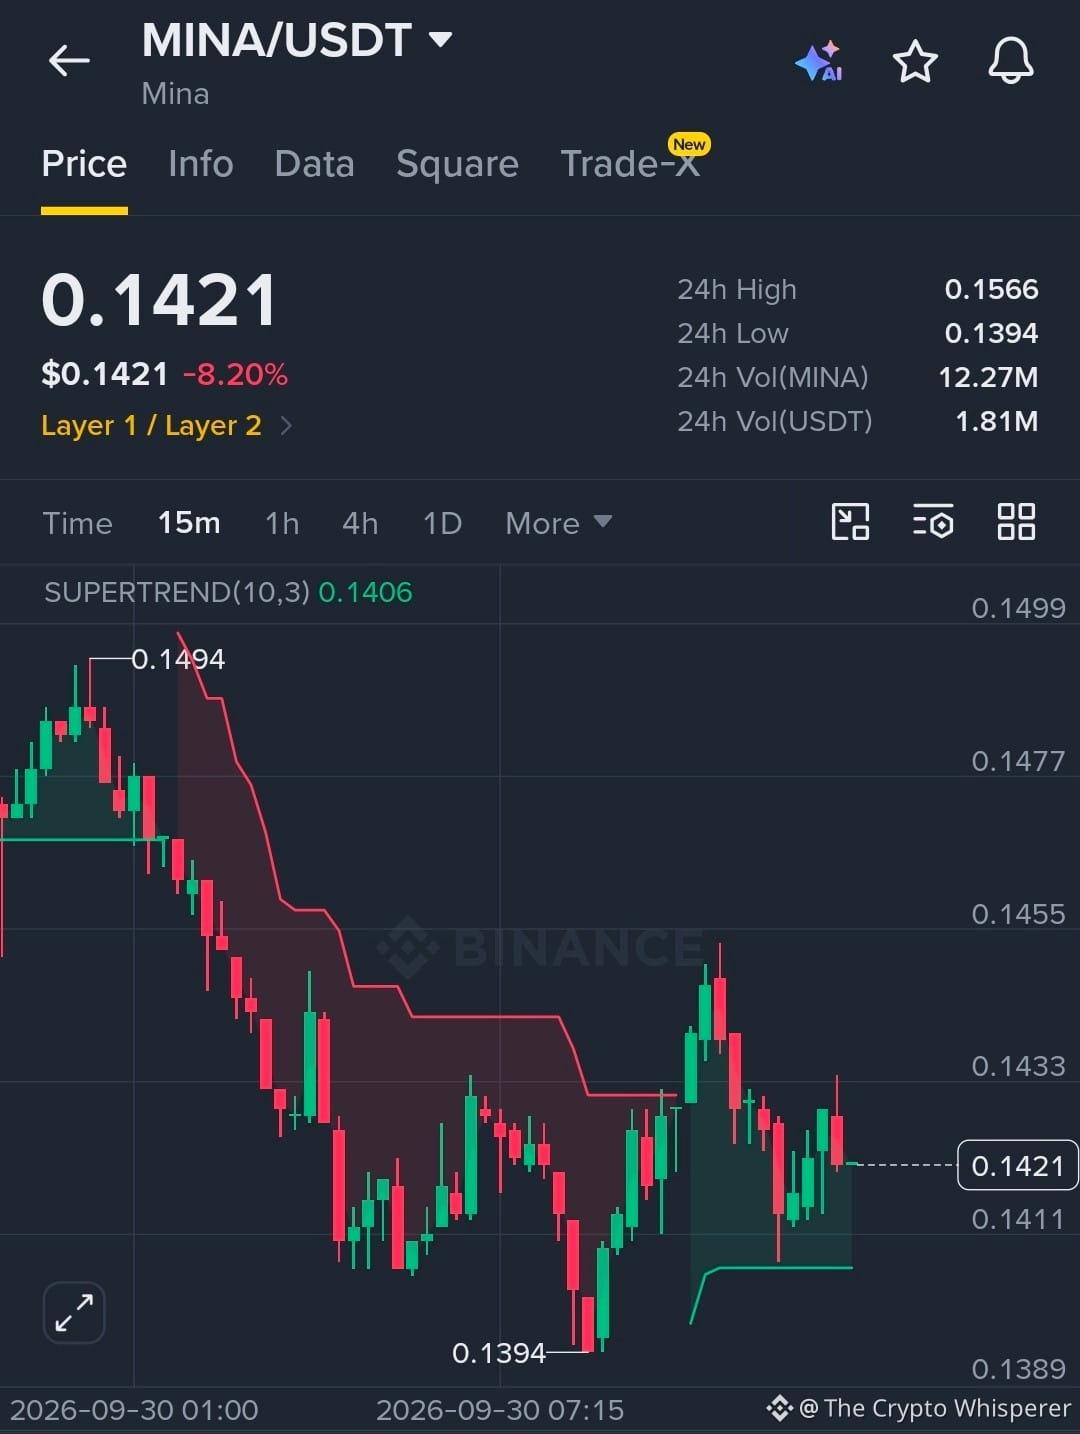
Task: Open the Square tab
Action: [x=457, y=164]
